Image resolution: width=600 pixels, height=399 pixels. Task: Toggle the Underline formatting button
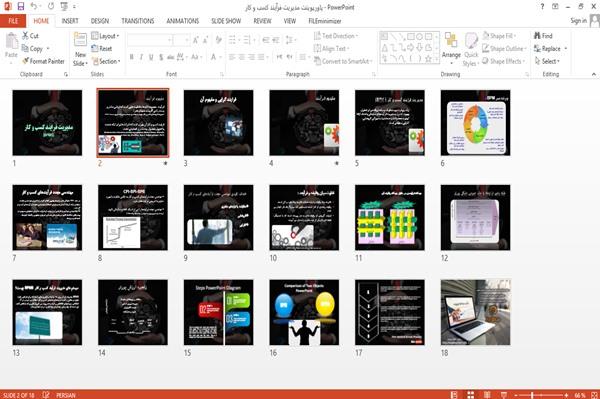click(x=151, y=57)
